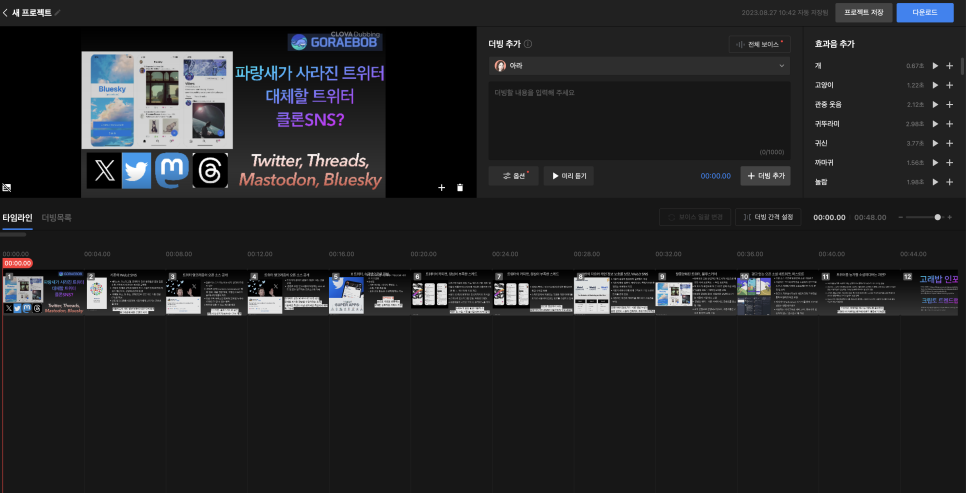Select slide 9 thumbnail in timeline
966x493 pixels.
(697, 293)
